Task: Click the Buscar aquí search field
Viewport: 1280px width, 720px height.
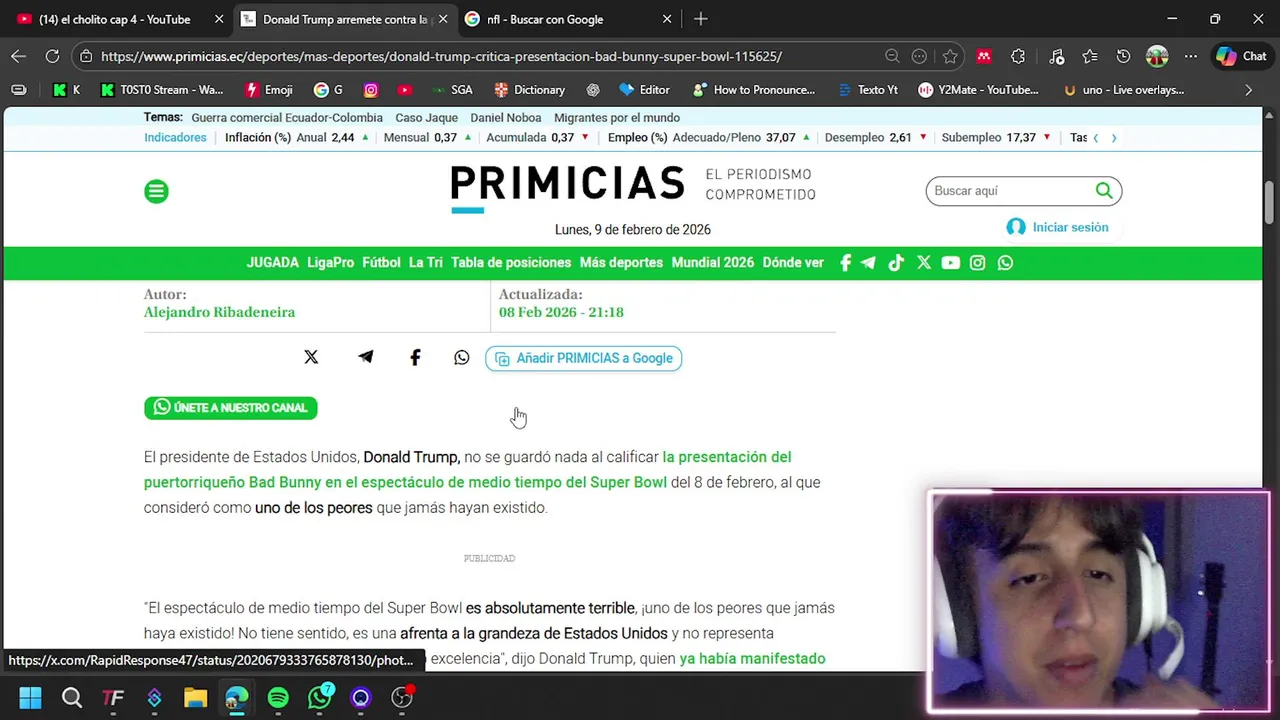Action: pos(1010,191)
